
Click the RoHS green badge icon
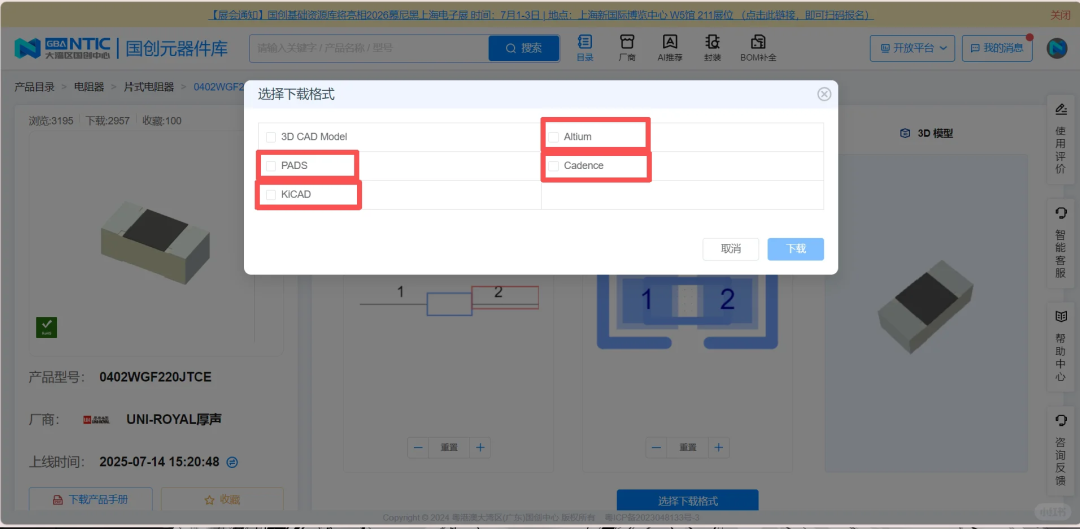point(46,327)
